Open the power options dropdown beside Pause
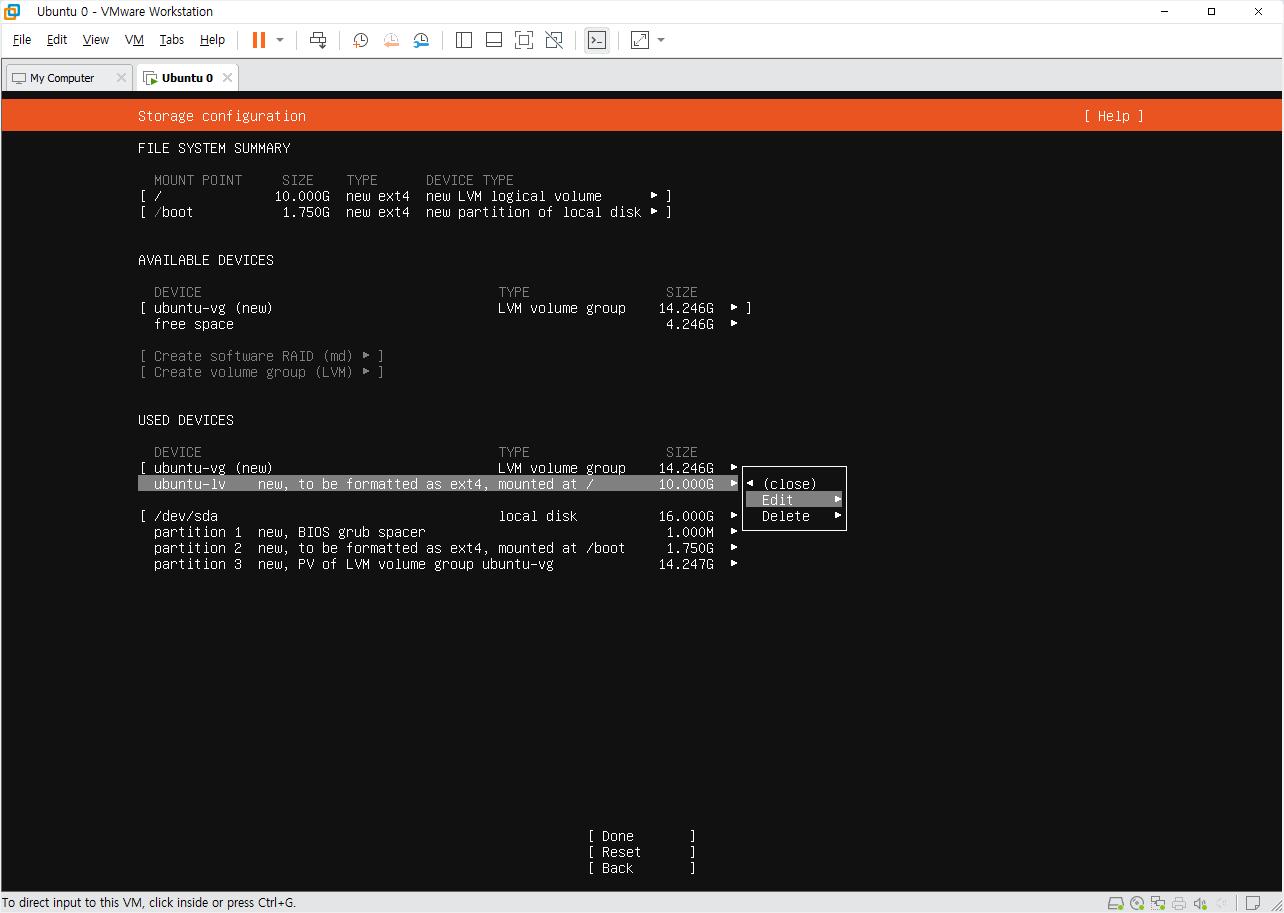Viewport: 1284px width, 913px height. coord(280,40)
